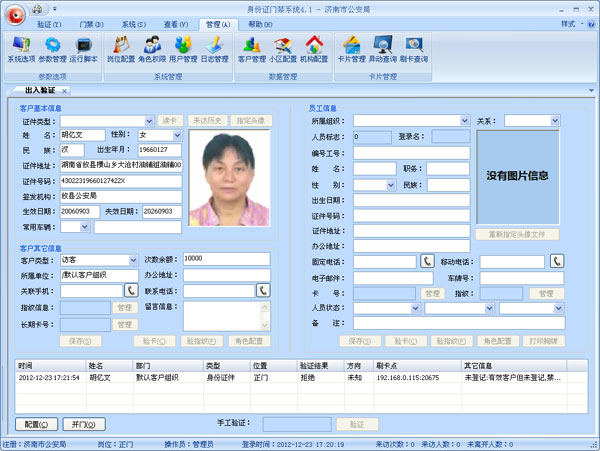Click the 没有图片信息 employee photo placeholder
The width and height of the screenshot is (600, 451).
518,177
